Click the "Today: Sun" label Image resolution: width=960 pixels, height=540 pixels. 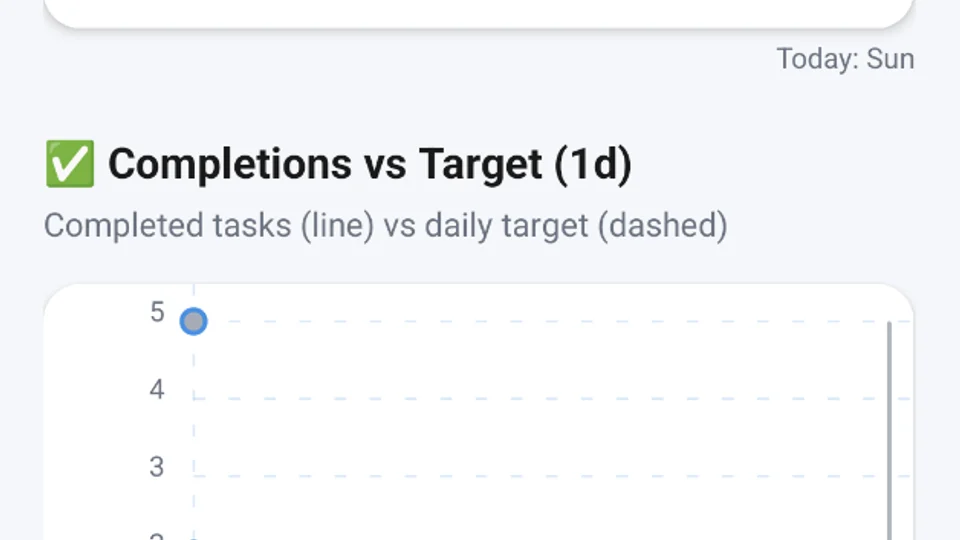pos(845,59)
